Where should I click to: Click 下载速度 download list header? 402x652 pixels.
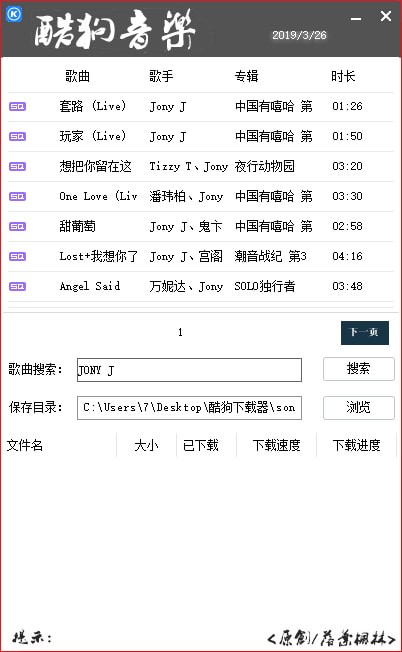276,445
